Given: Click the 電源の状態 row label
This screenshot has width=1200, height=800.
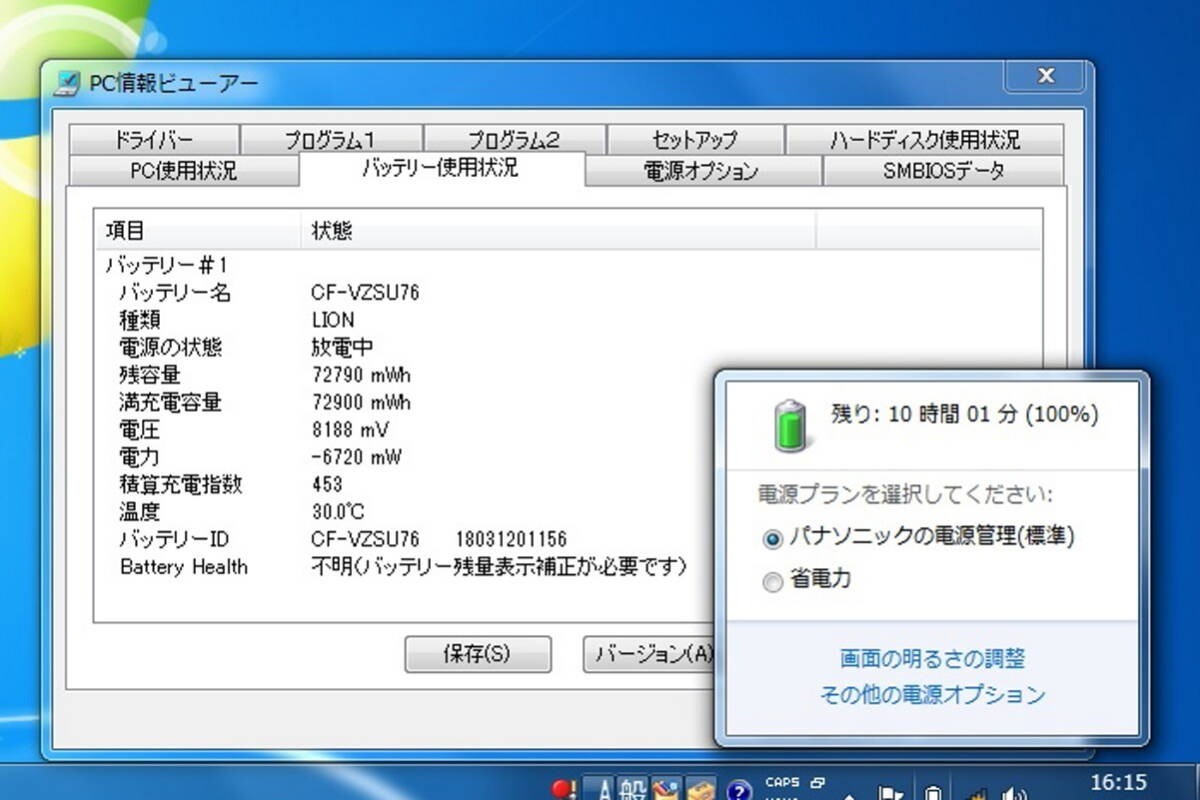Looking at the screenshot, I should coord(170,348).
